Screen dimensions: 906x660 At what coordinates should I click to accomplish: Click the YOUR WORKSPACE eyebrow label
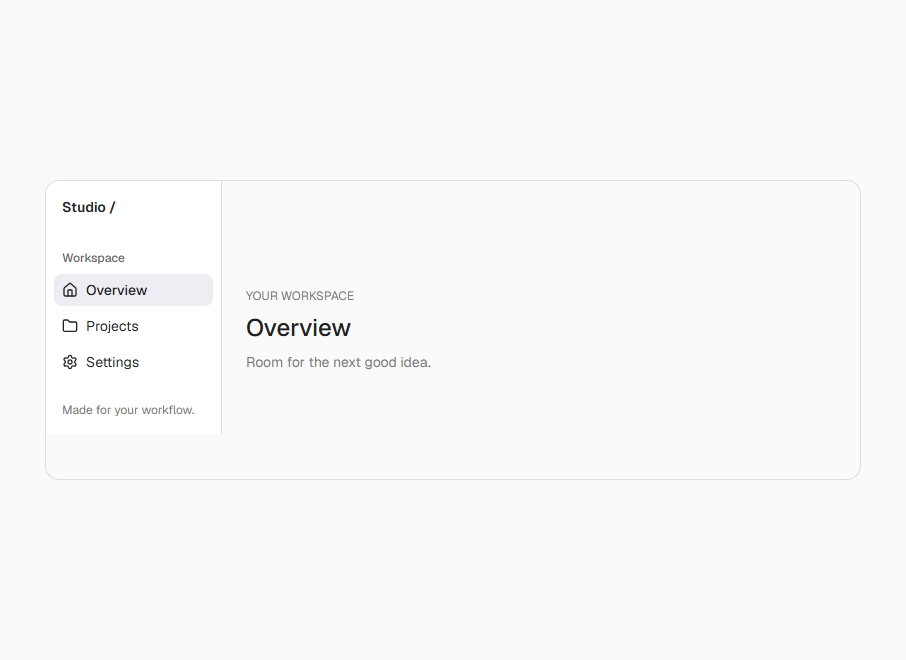[300, 296]
